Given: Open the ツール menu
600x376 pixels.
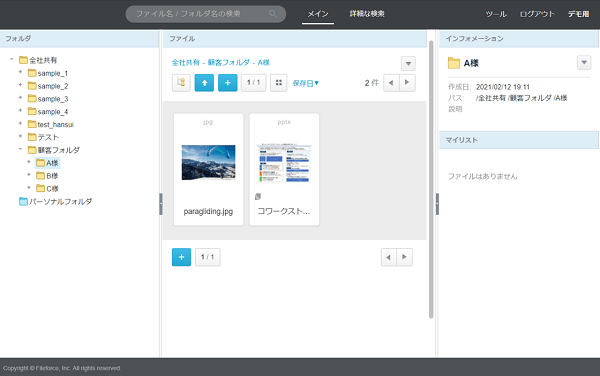Looking at the screenshot, I should pos(496,14).
